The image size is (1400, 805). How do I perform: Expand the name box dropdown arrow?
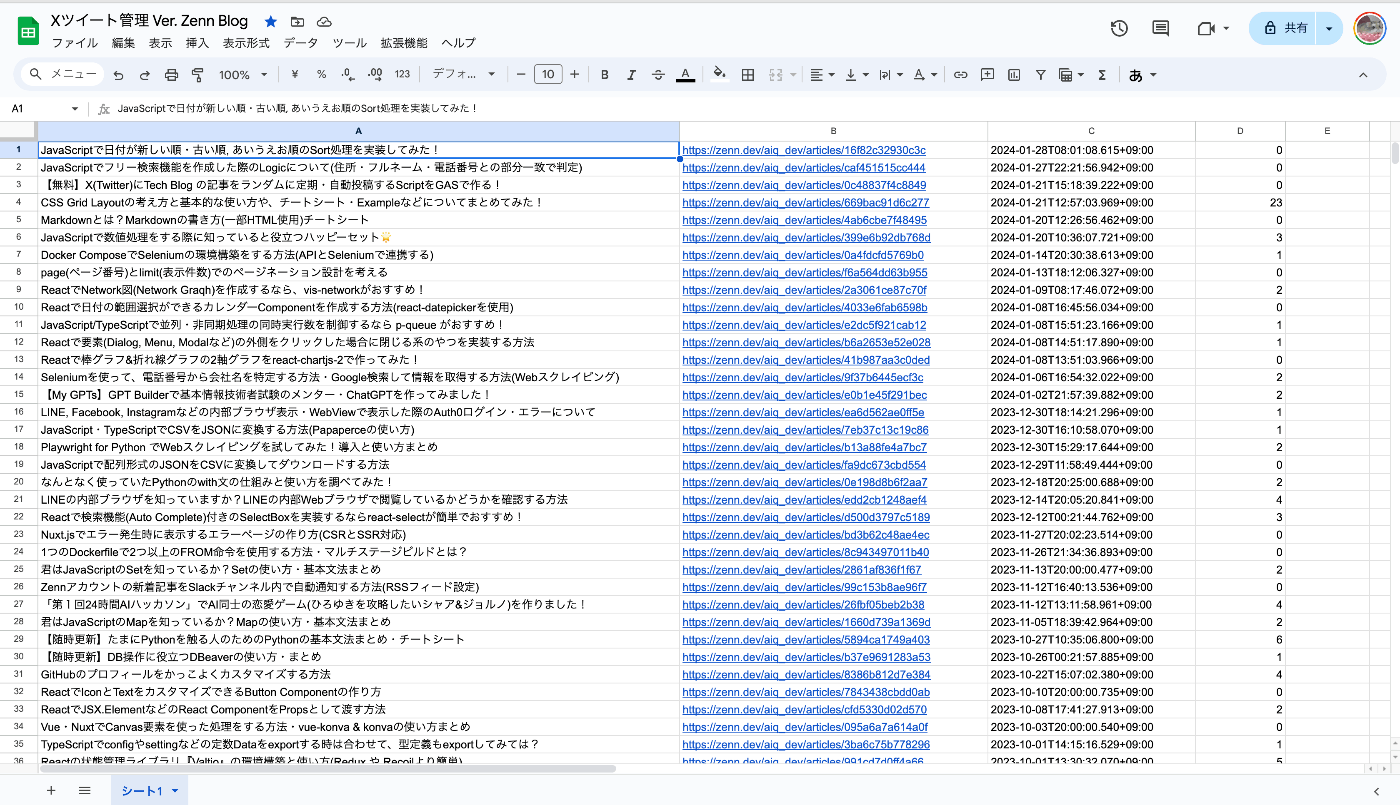(x=75, y=108)
